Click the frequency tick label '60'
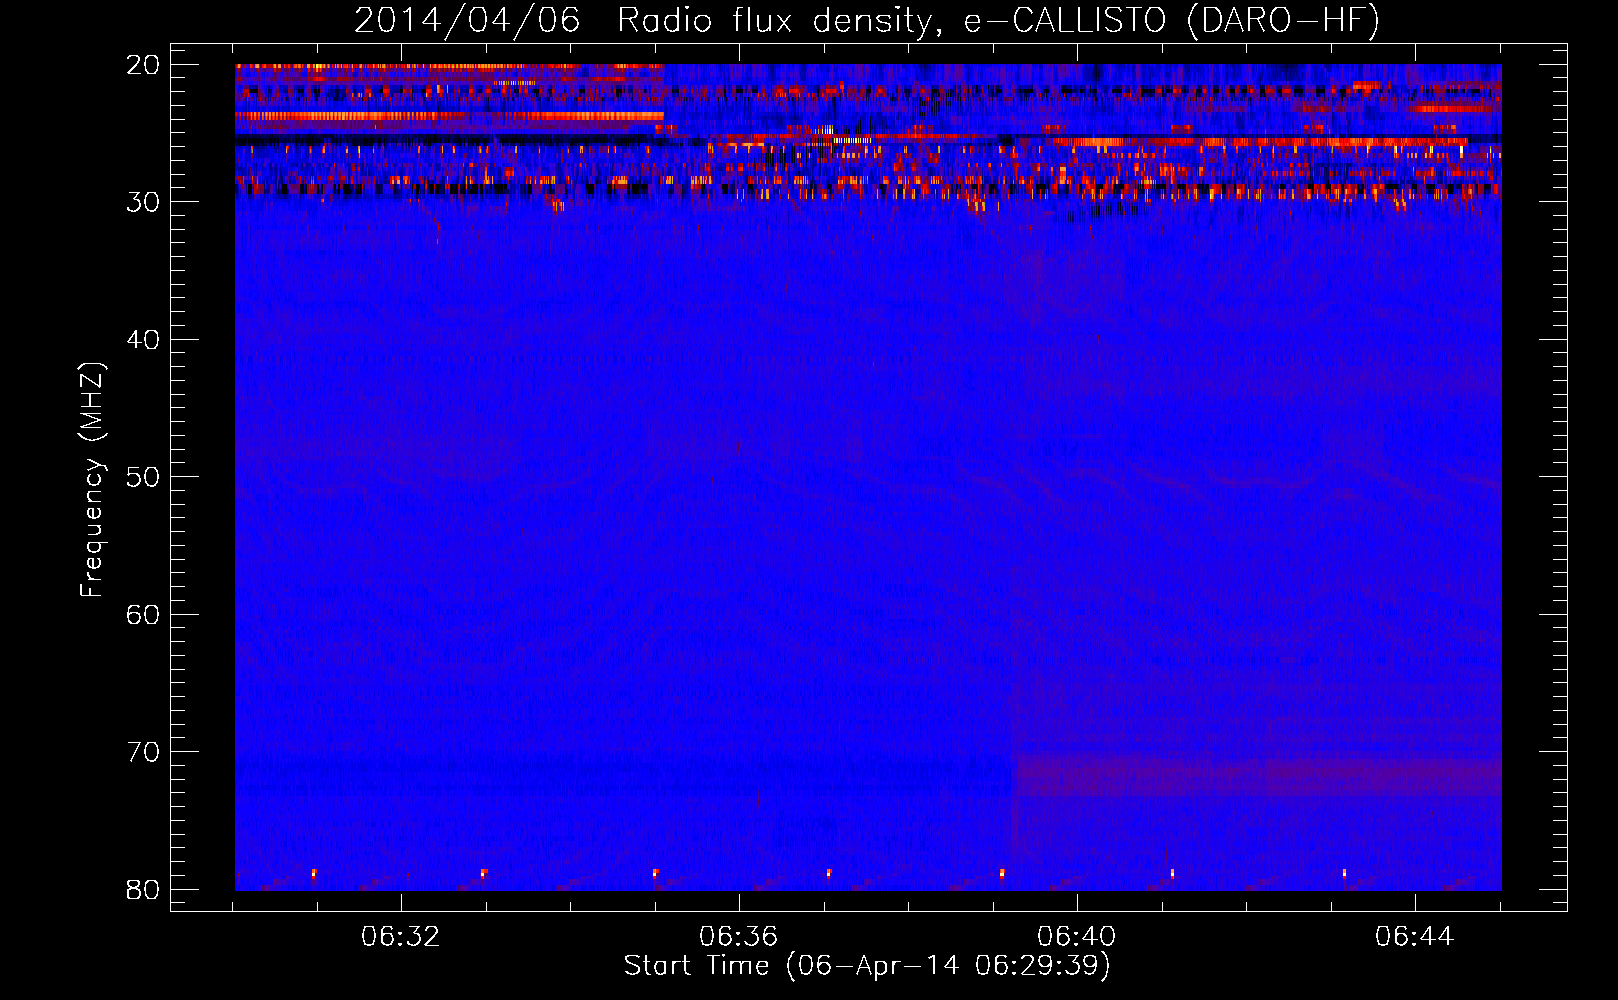This screenshot has width=1618, height=1000. (x=143, y=614)
